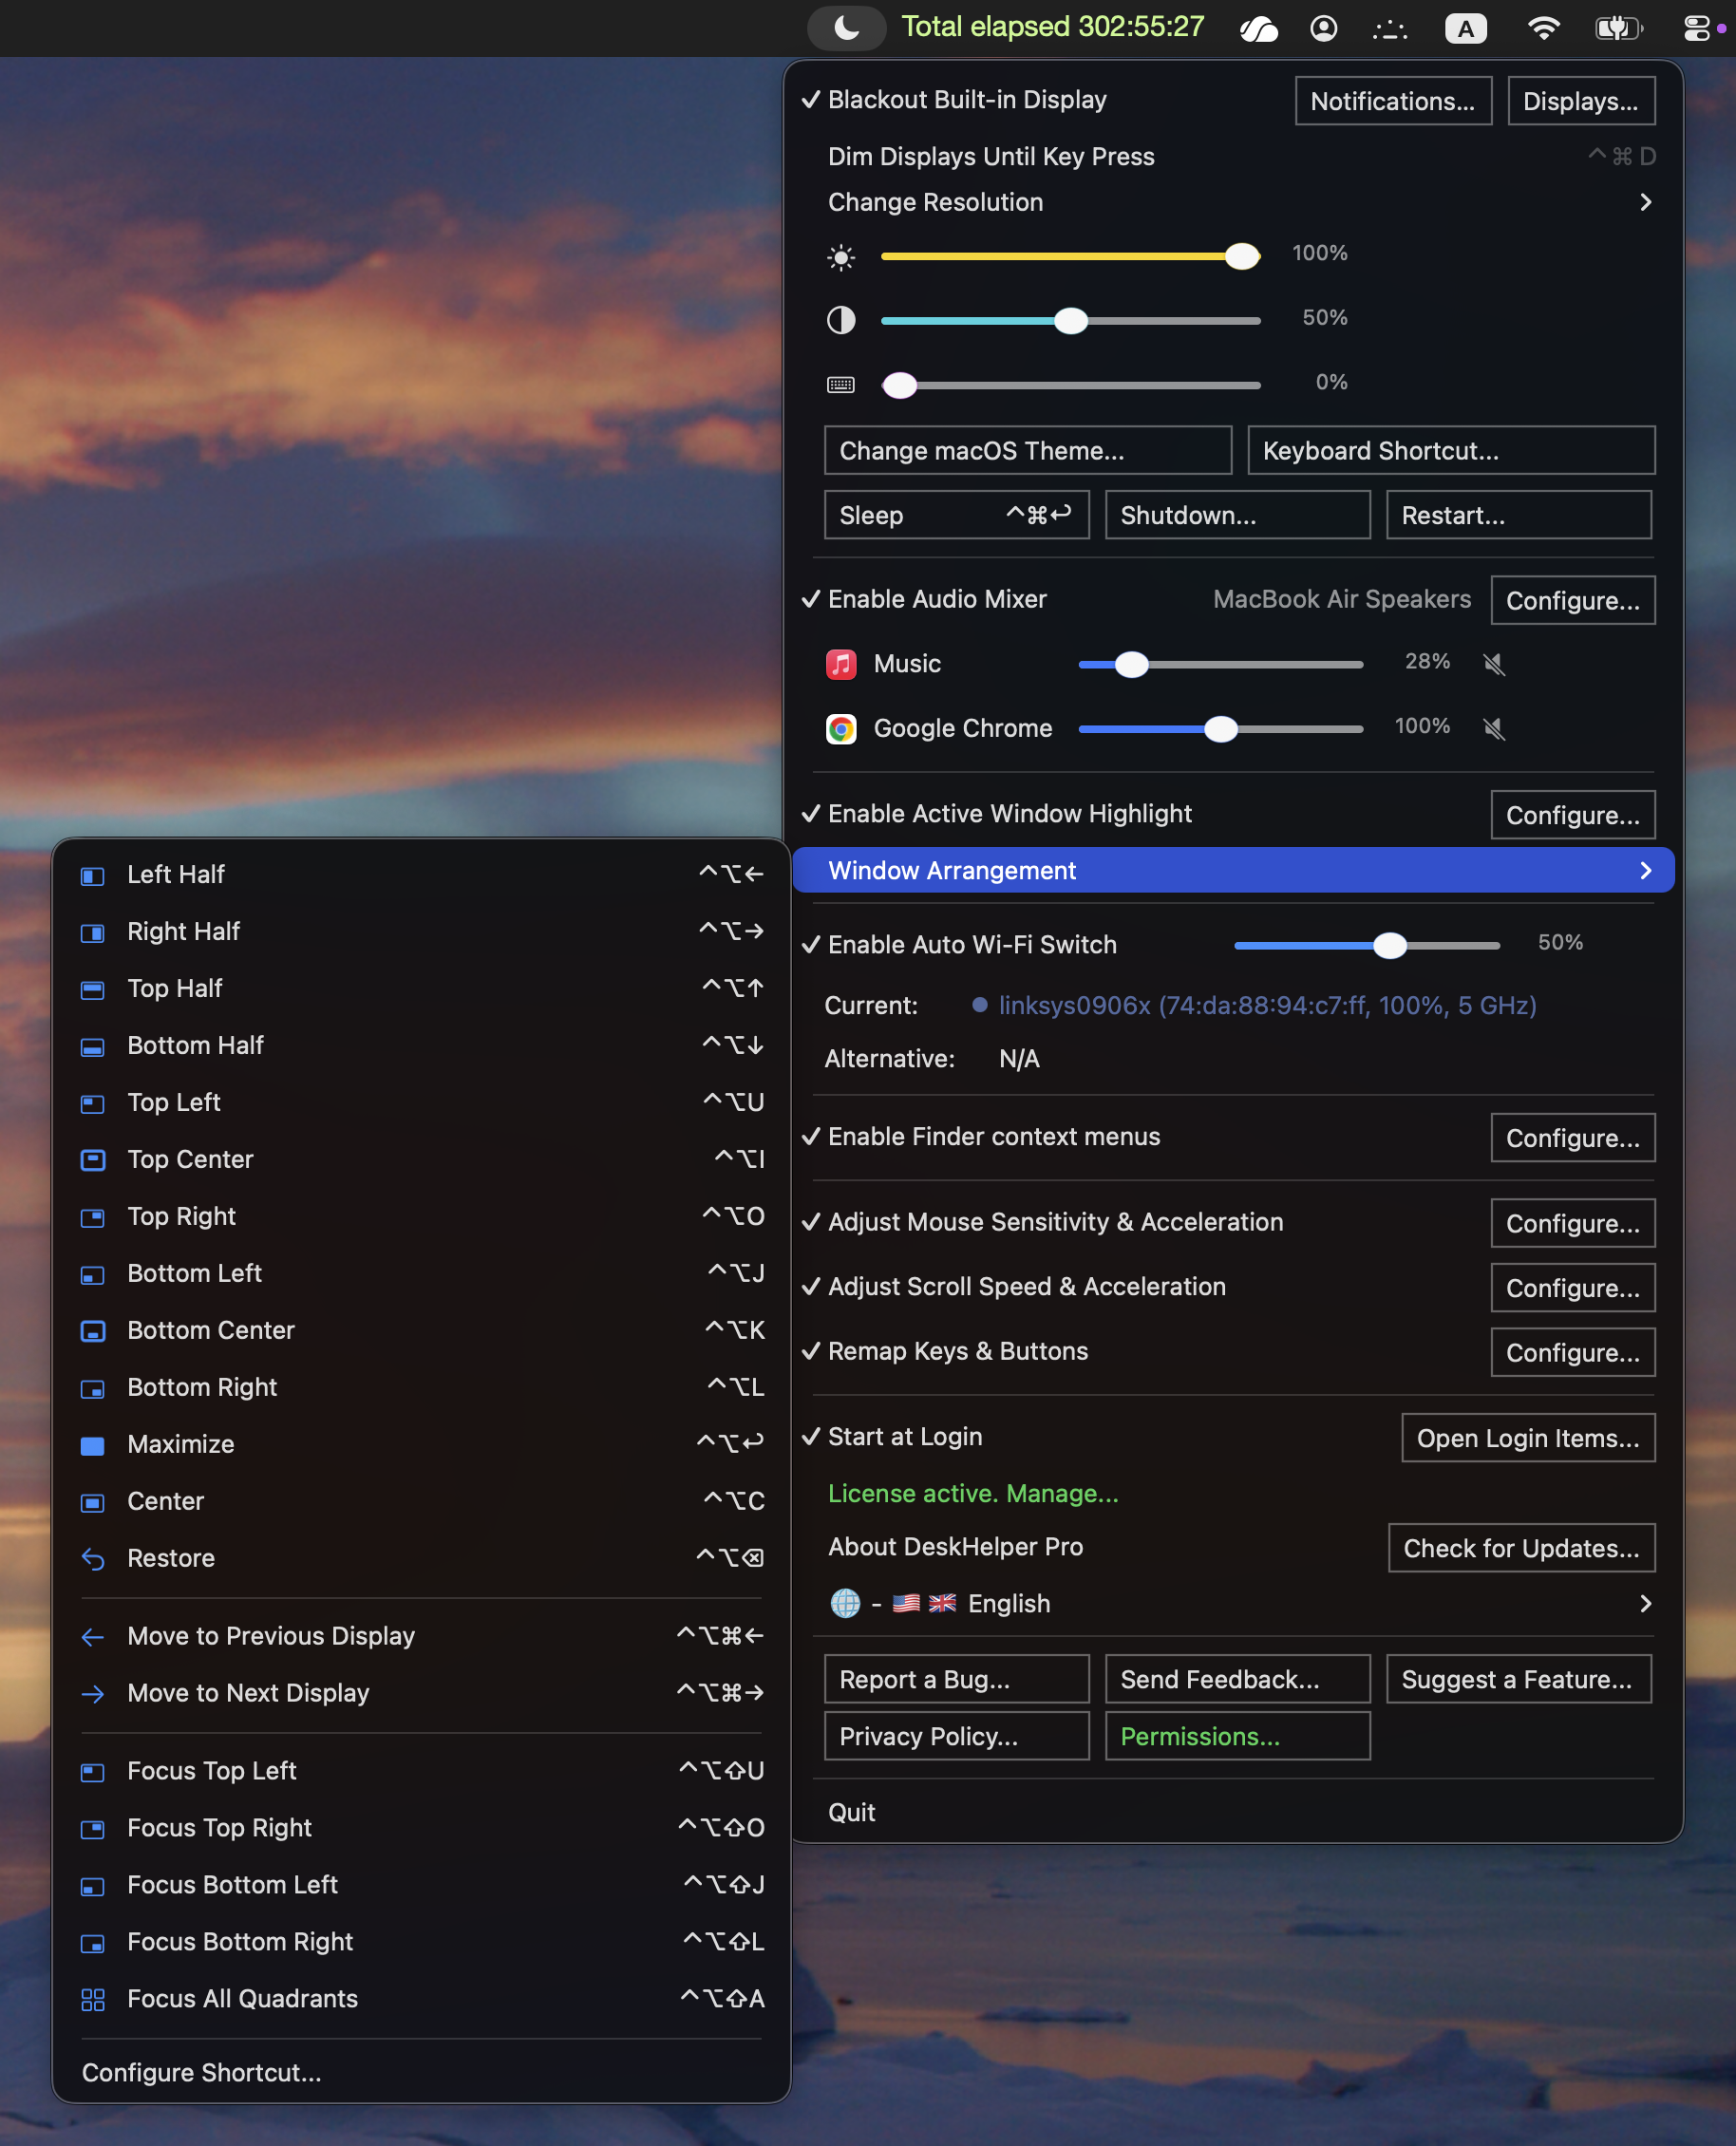Click the Move to Next Display arrow icon

[92, 1694]
